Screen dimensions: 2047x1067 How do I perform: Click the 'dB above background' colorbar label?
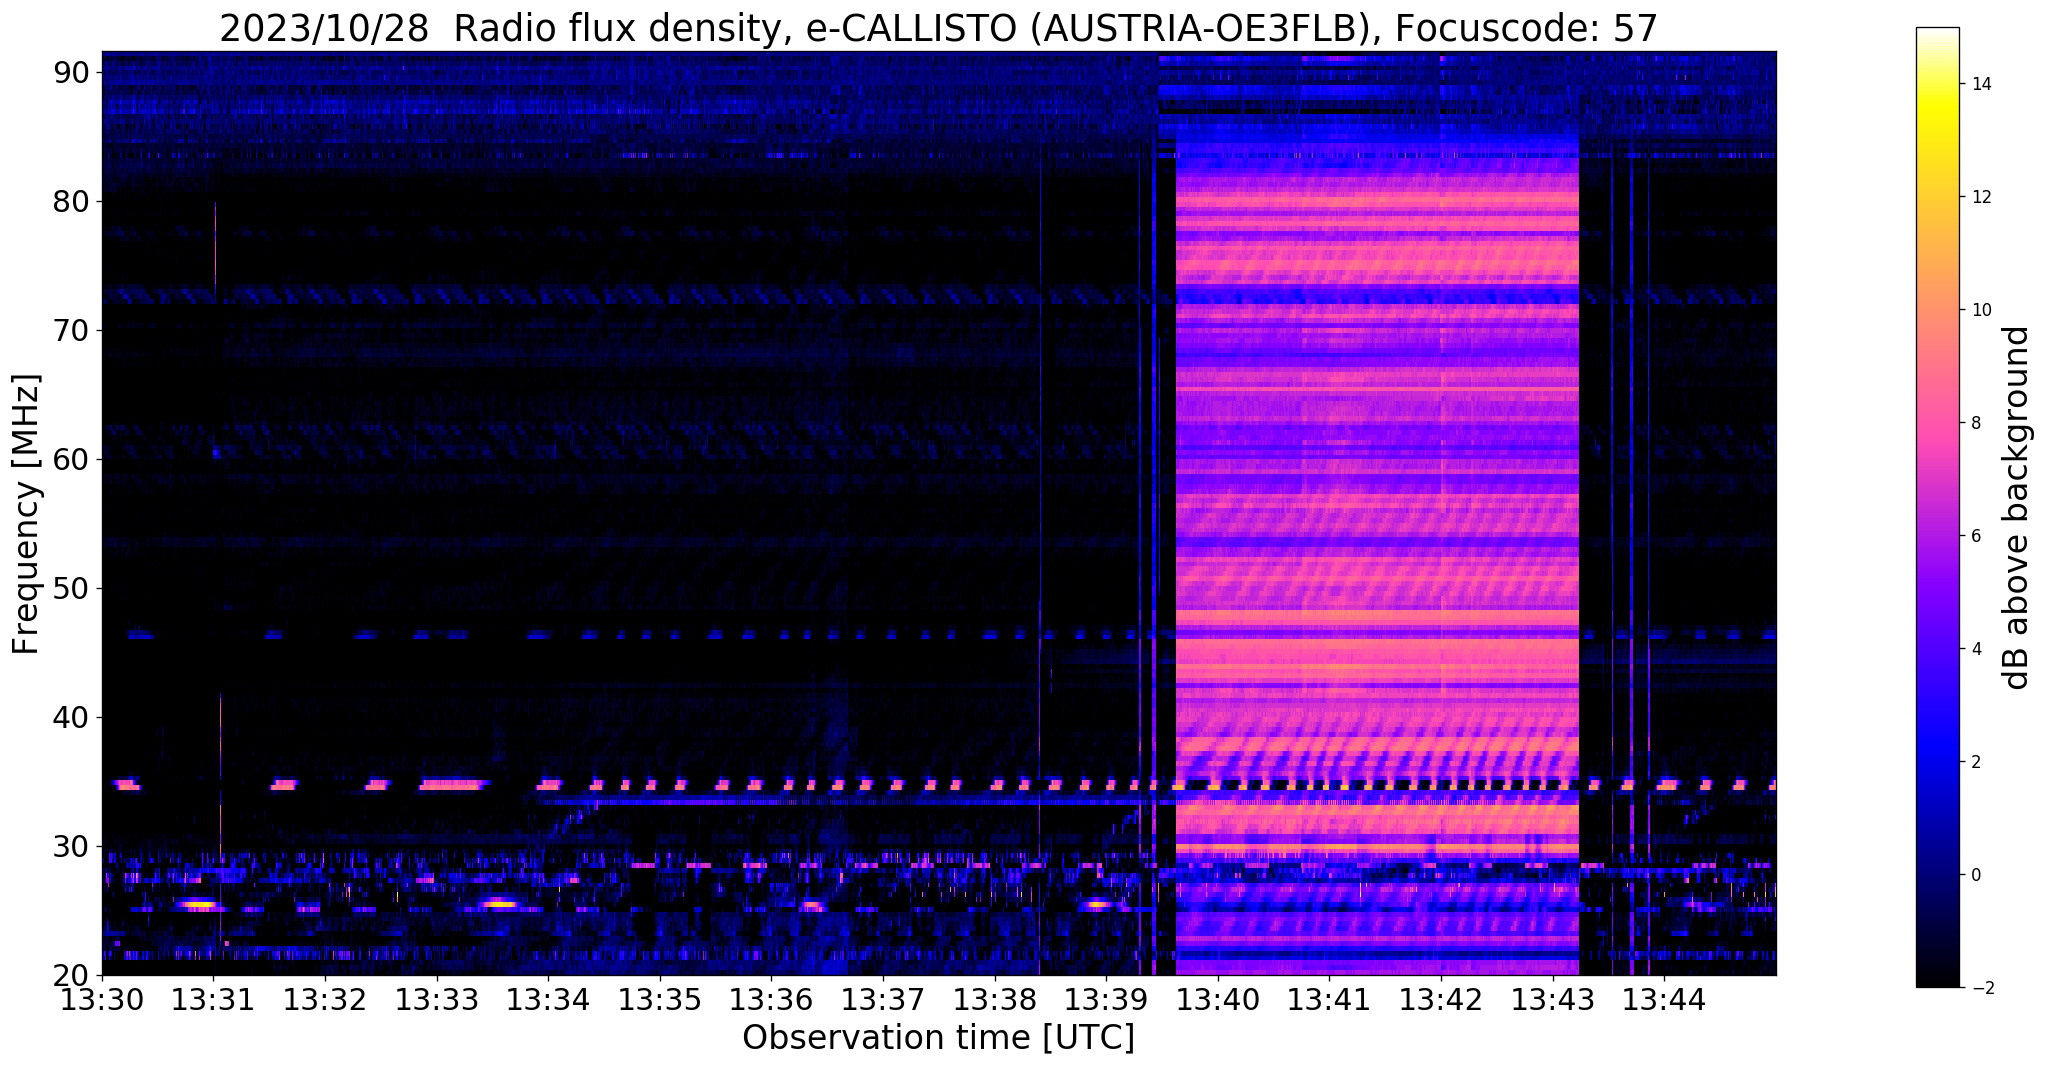[x=2017, y=508]
